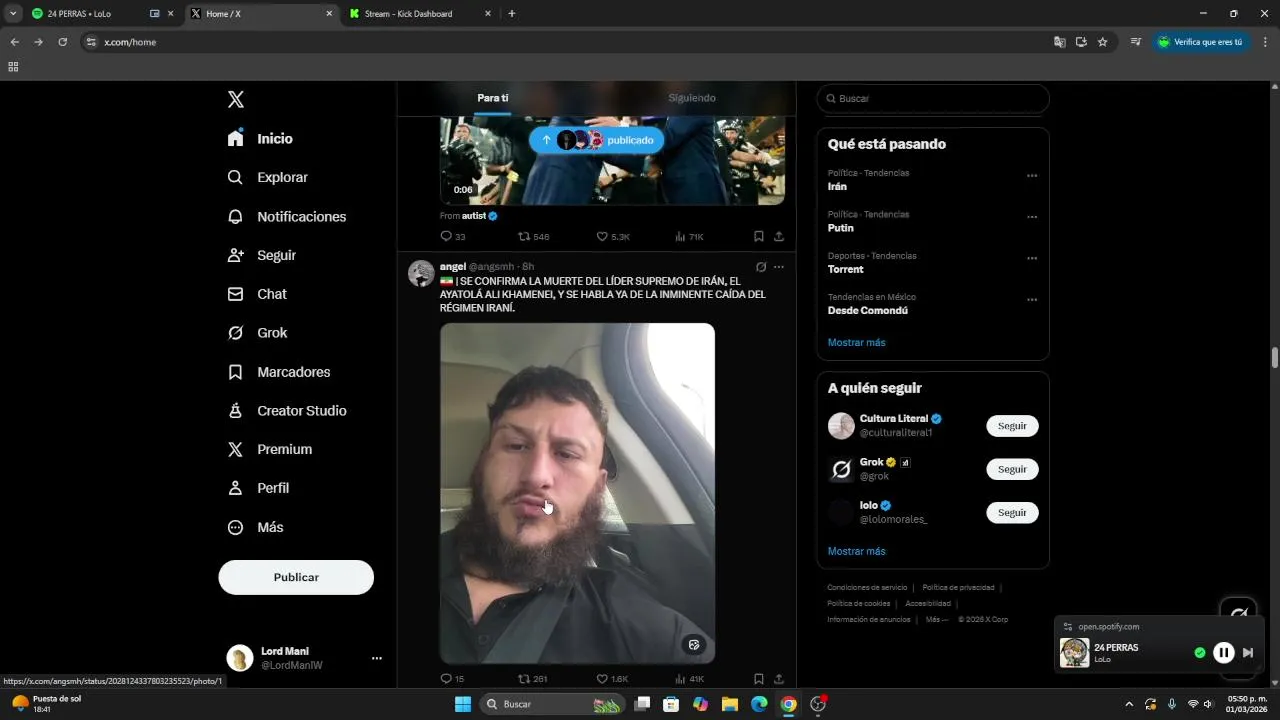The image size is (1280, 720).
Task: Click the translate page icon
Action: 1059,42
